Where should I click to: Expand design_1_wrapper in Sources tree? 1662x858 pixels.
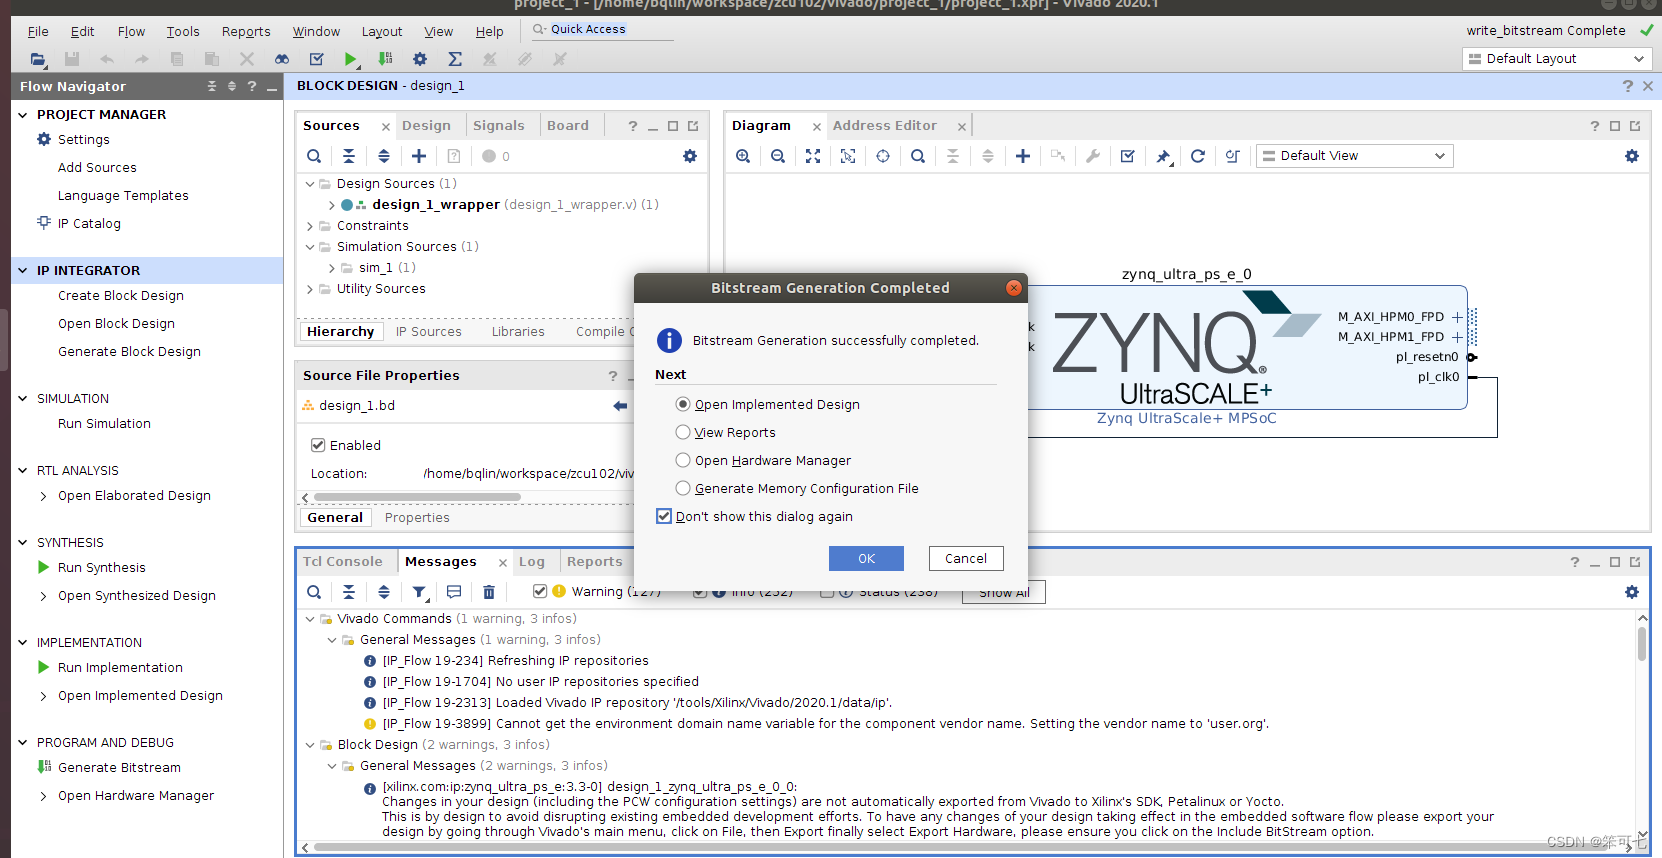[332, 205]
